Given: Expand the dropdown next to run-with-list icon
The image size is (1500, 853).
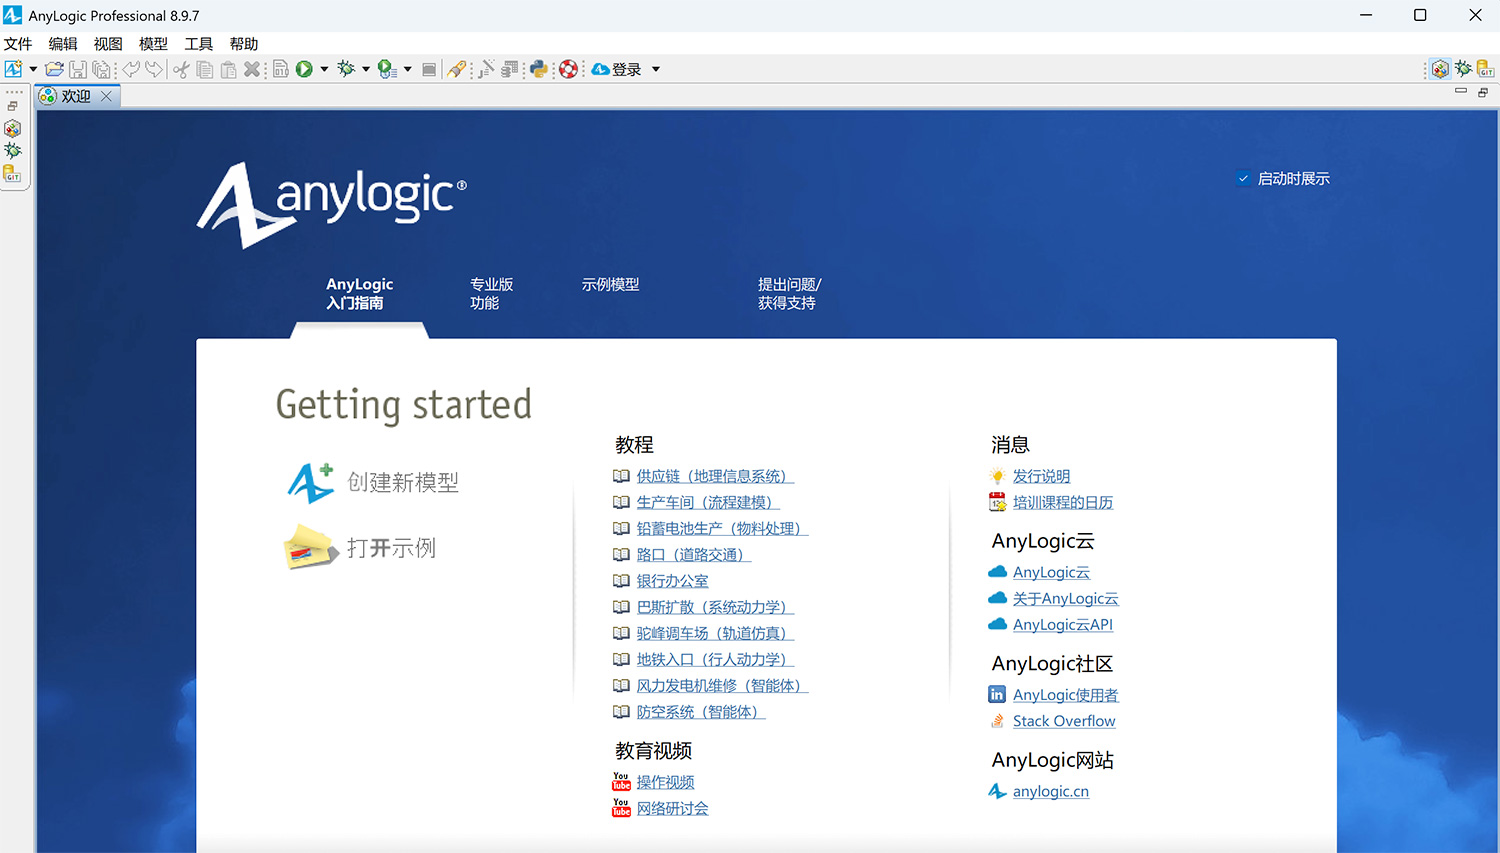Looking at the screenshot, I should 408,69.
